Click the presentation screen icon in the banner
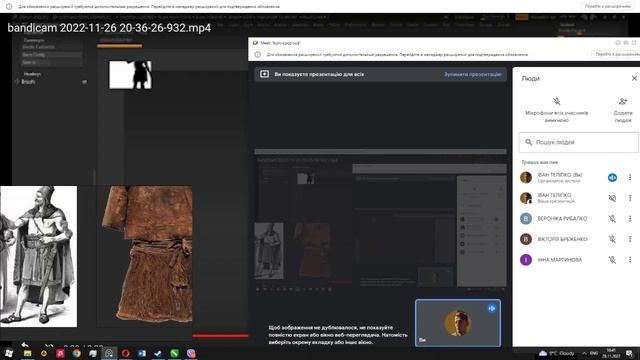 pyautogui.click(x=264, y=74)
